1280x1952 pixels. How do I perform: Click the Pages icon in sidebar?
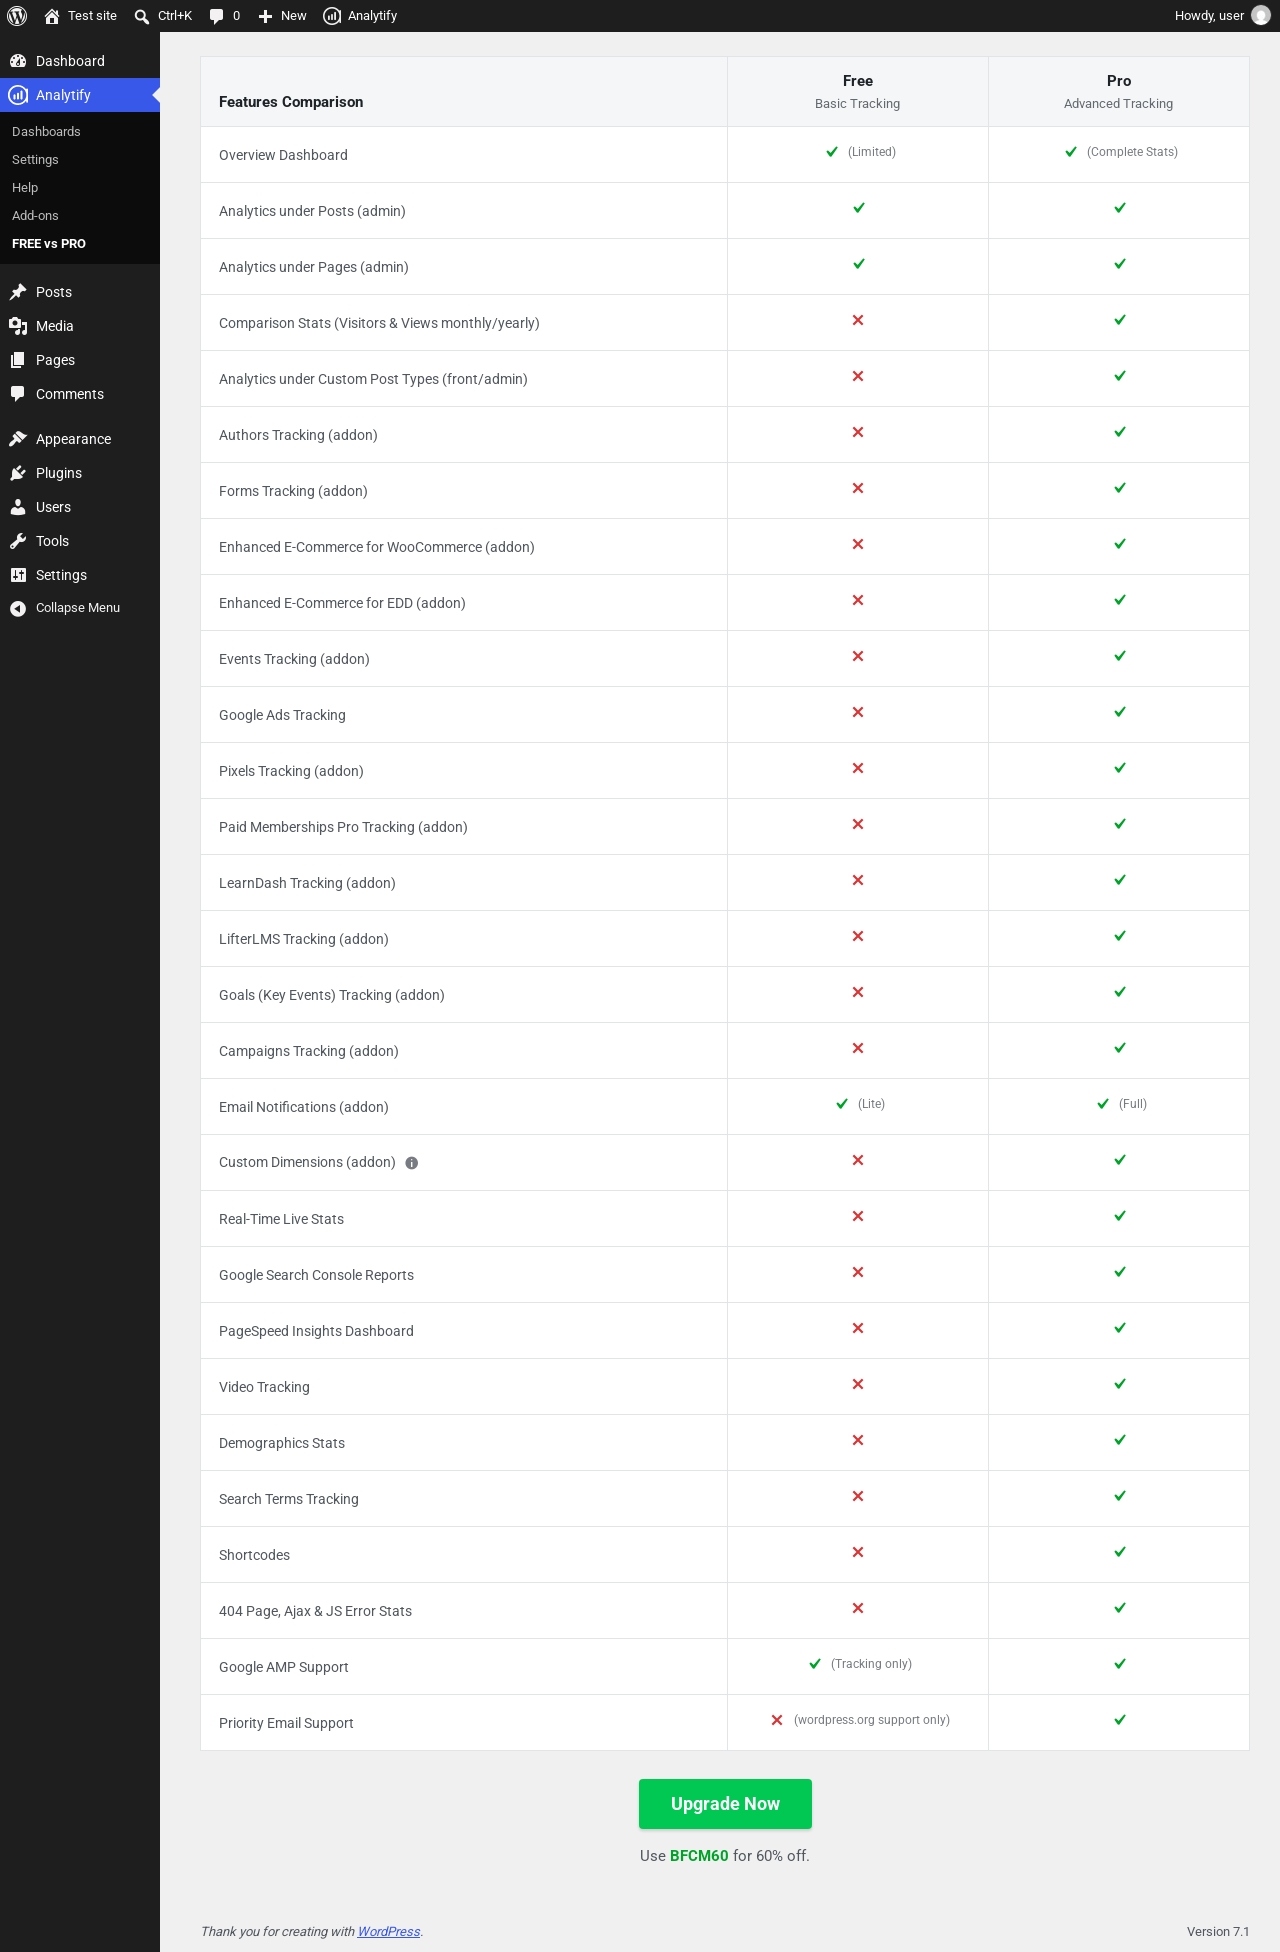click(18, 360)
